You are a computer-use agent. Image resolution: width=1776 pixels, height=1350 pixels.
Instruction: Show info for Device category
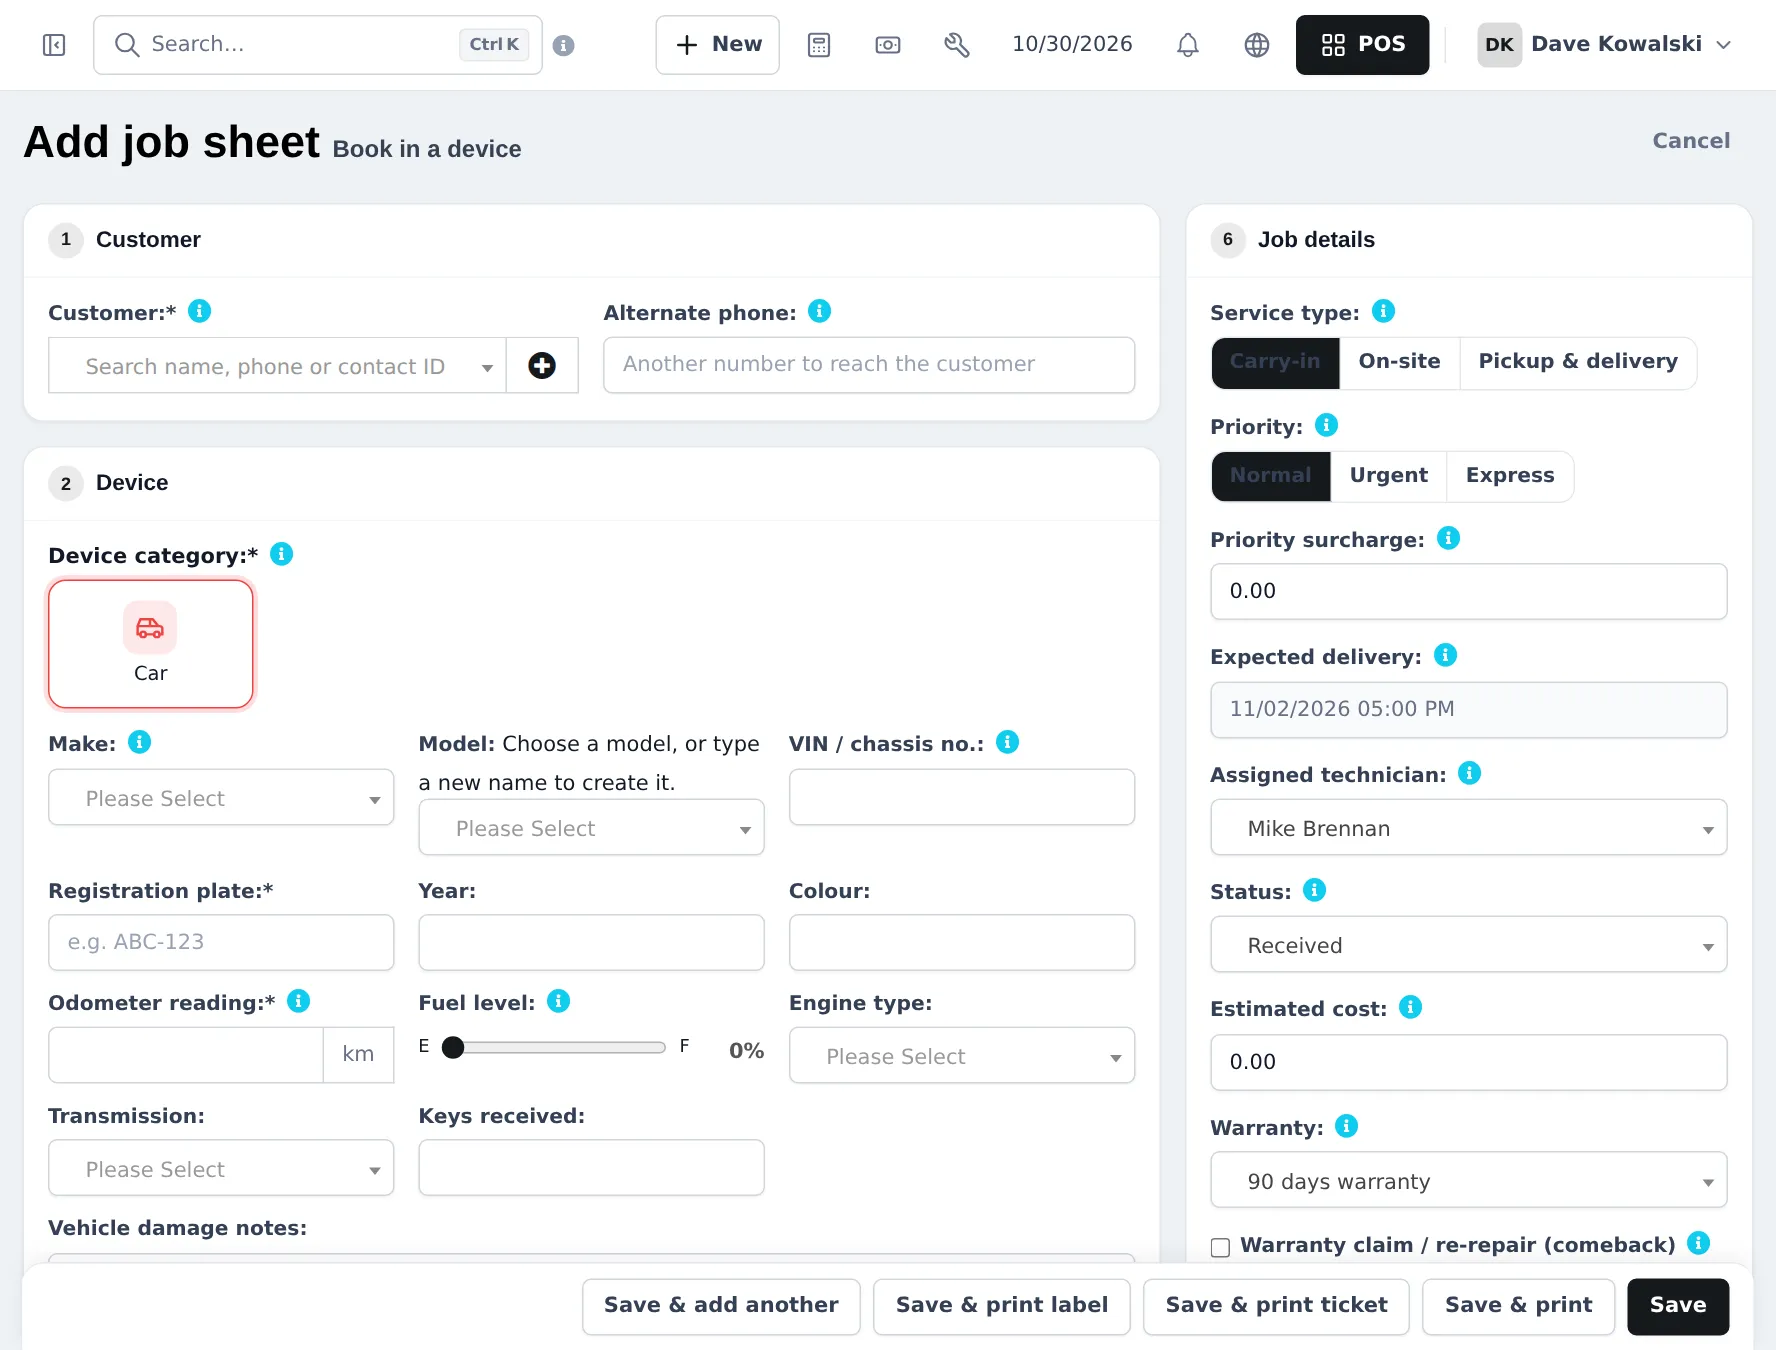282,554
